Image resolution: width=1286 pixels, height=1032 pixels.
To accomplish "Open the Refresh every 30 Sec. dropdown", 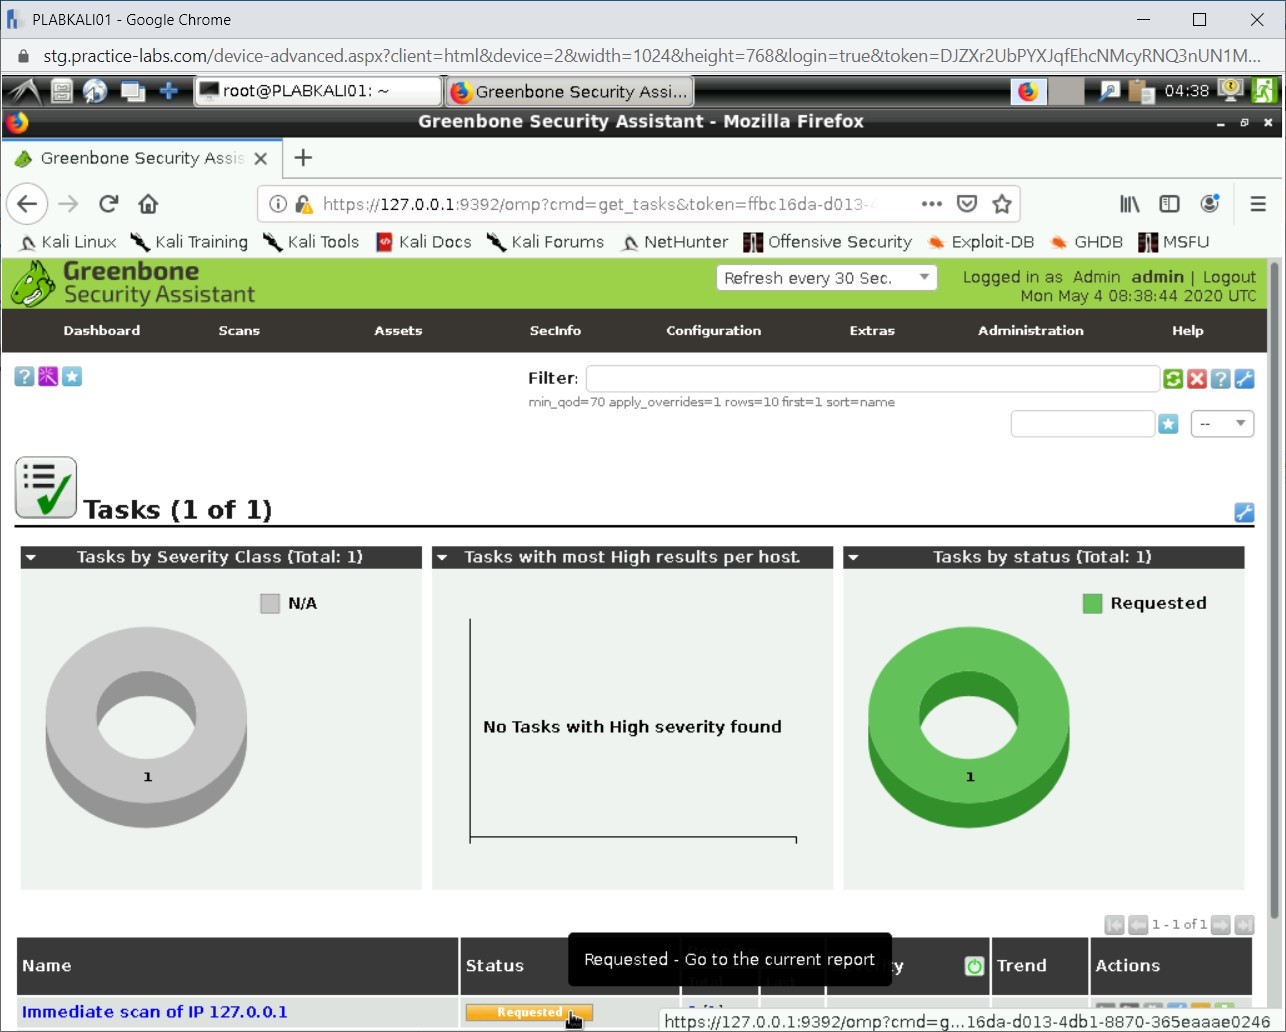I will pyautogui.click(x=826, y=278).
